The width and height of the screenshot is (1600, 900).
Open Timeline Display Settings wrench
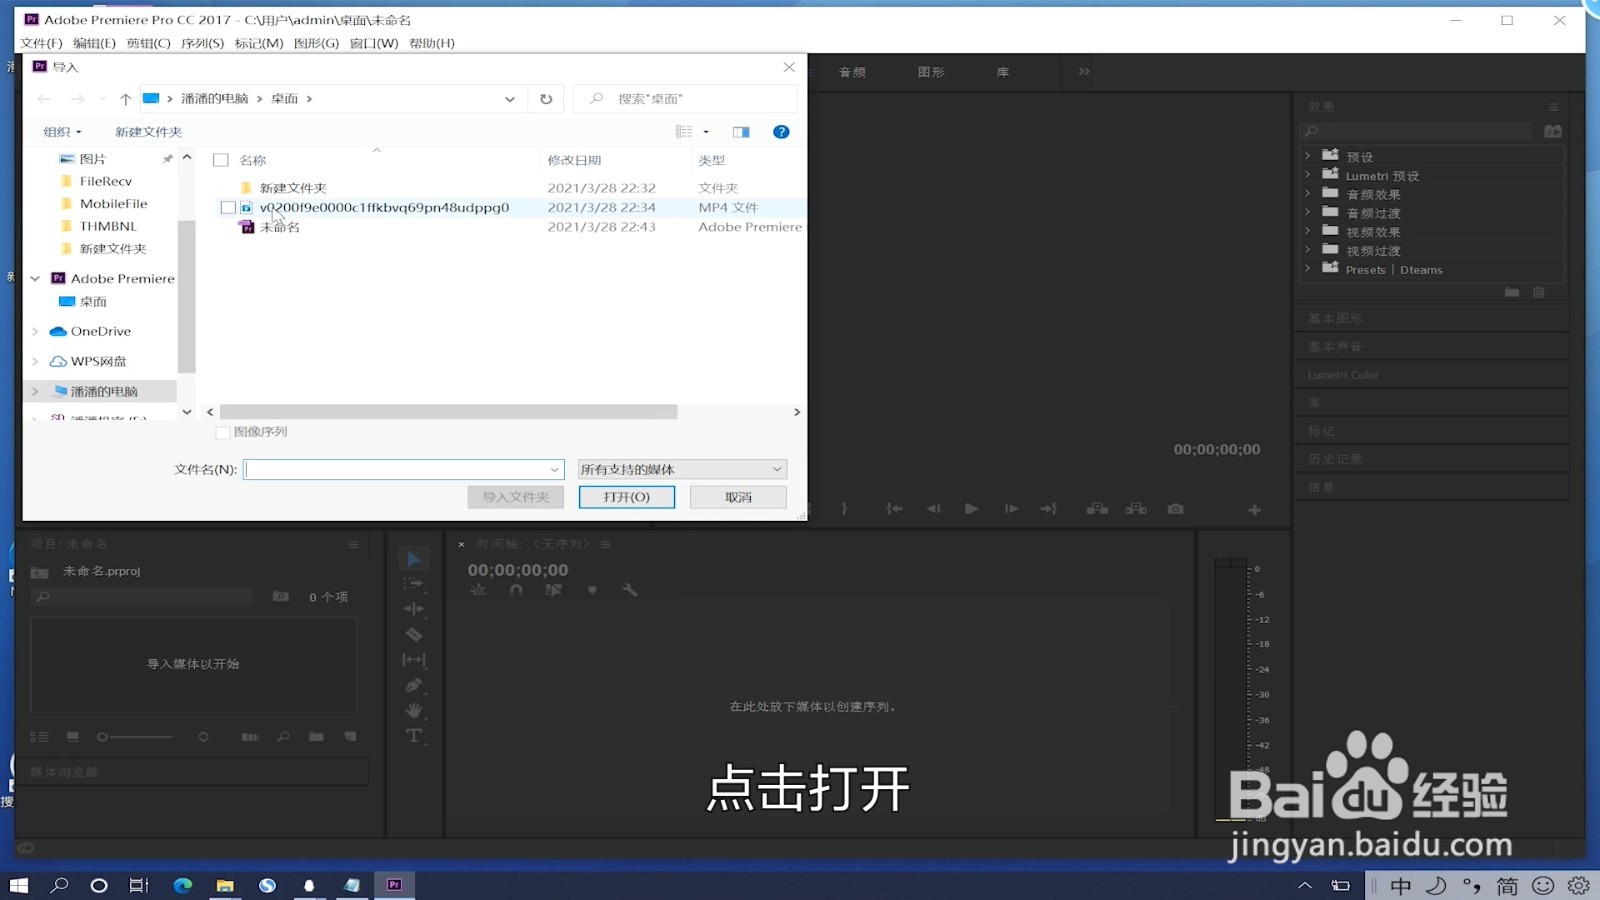[x=630, y=590]
